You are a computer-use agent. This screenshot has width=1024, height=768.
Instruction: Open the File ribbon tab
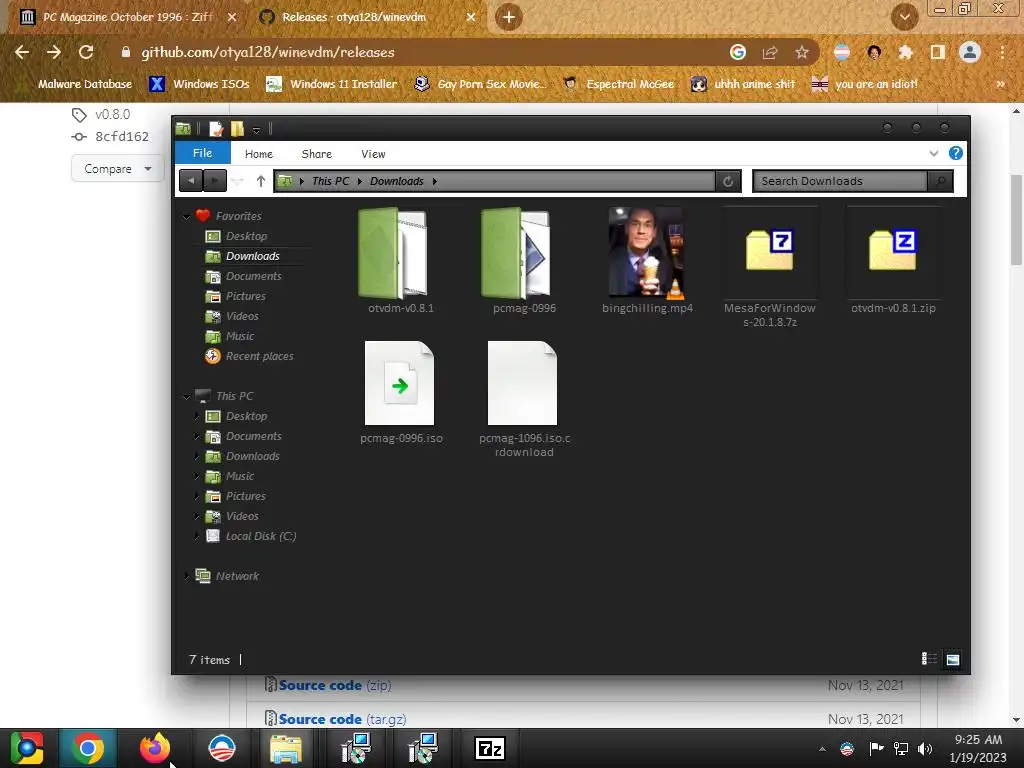tap(202, 153)
